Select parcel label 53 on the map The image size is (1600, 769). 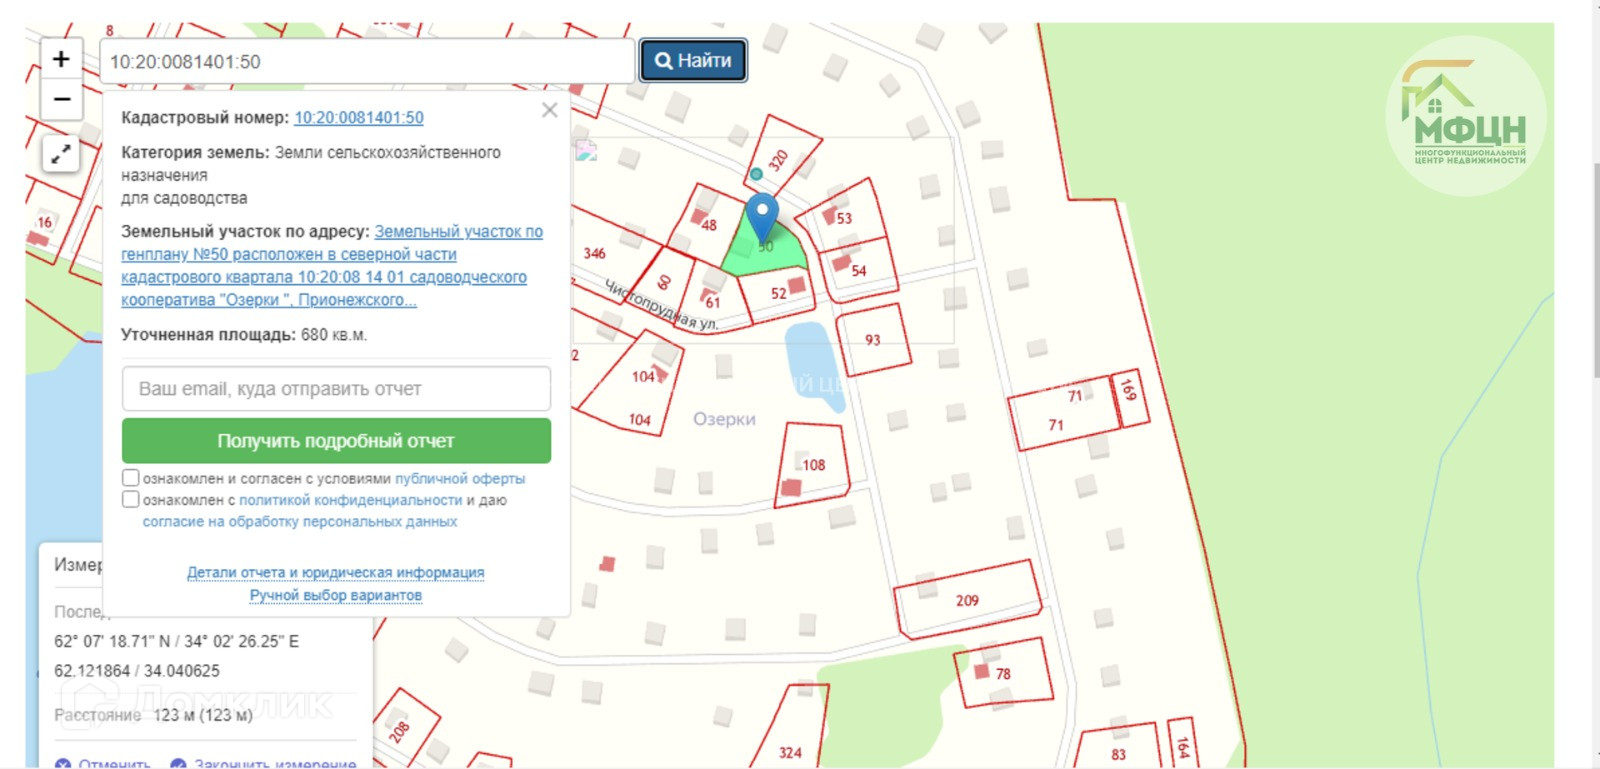pos(845,219)
